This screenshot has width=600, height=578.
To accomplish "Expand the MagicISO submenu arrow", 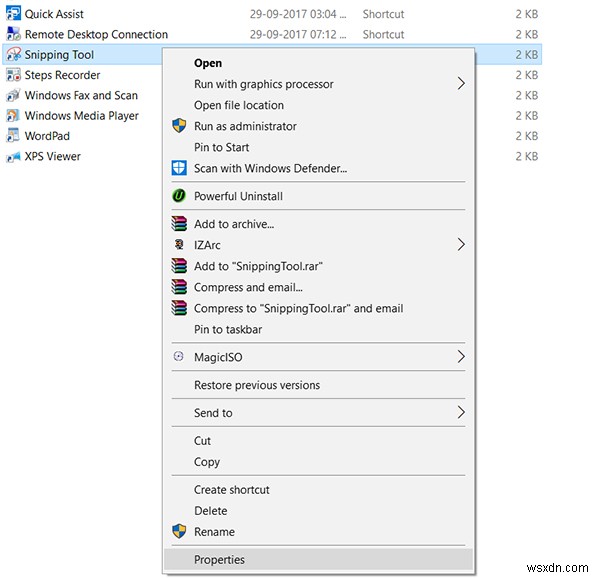I will coord(461,357).
